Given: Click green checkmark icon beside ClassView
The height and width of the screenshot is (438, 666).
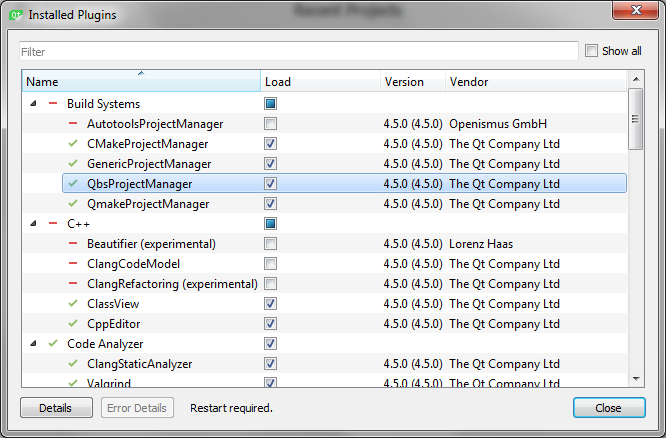Looking at the screenshot, I should (72, 304).
